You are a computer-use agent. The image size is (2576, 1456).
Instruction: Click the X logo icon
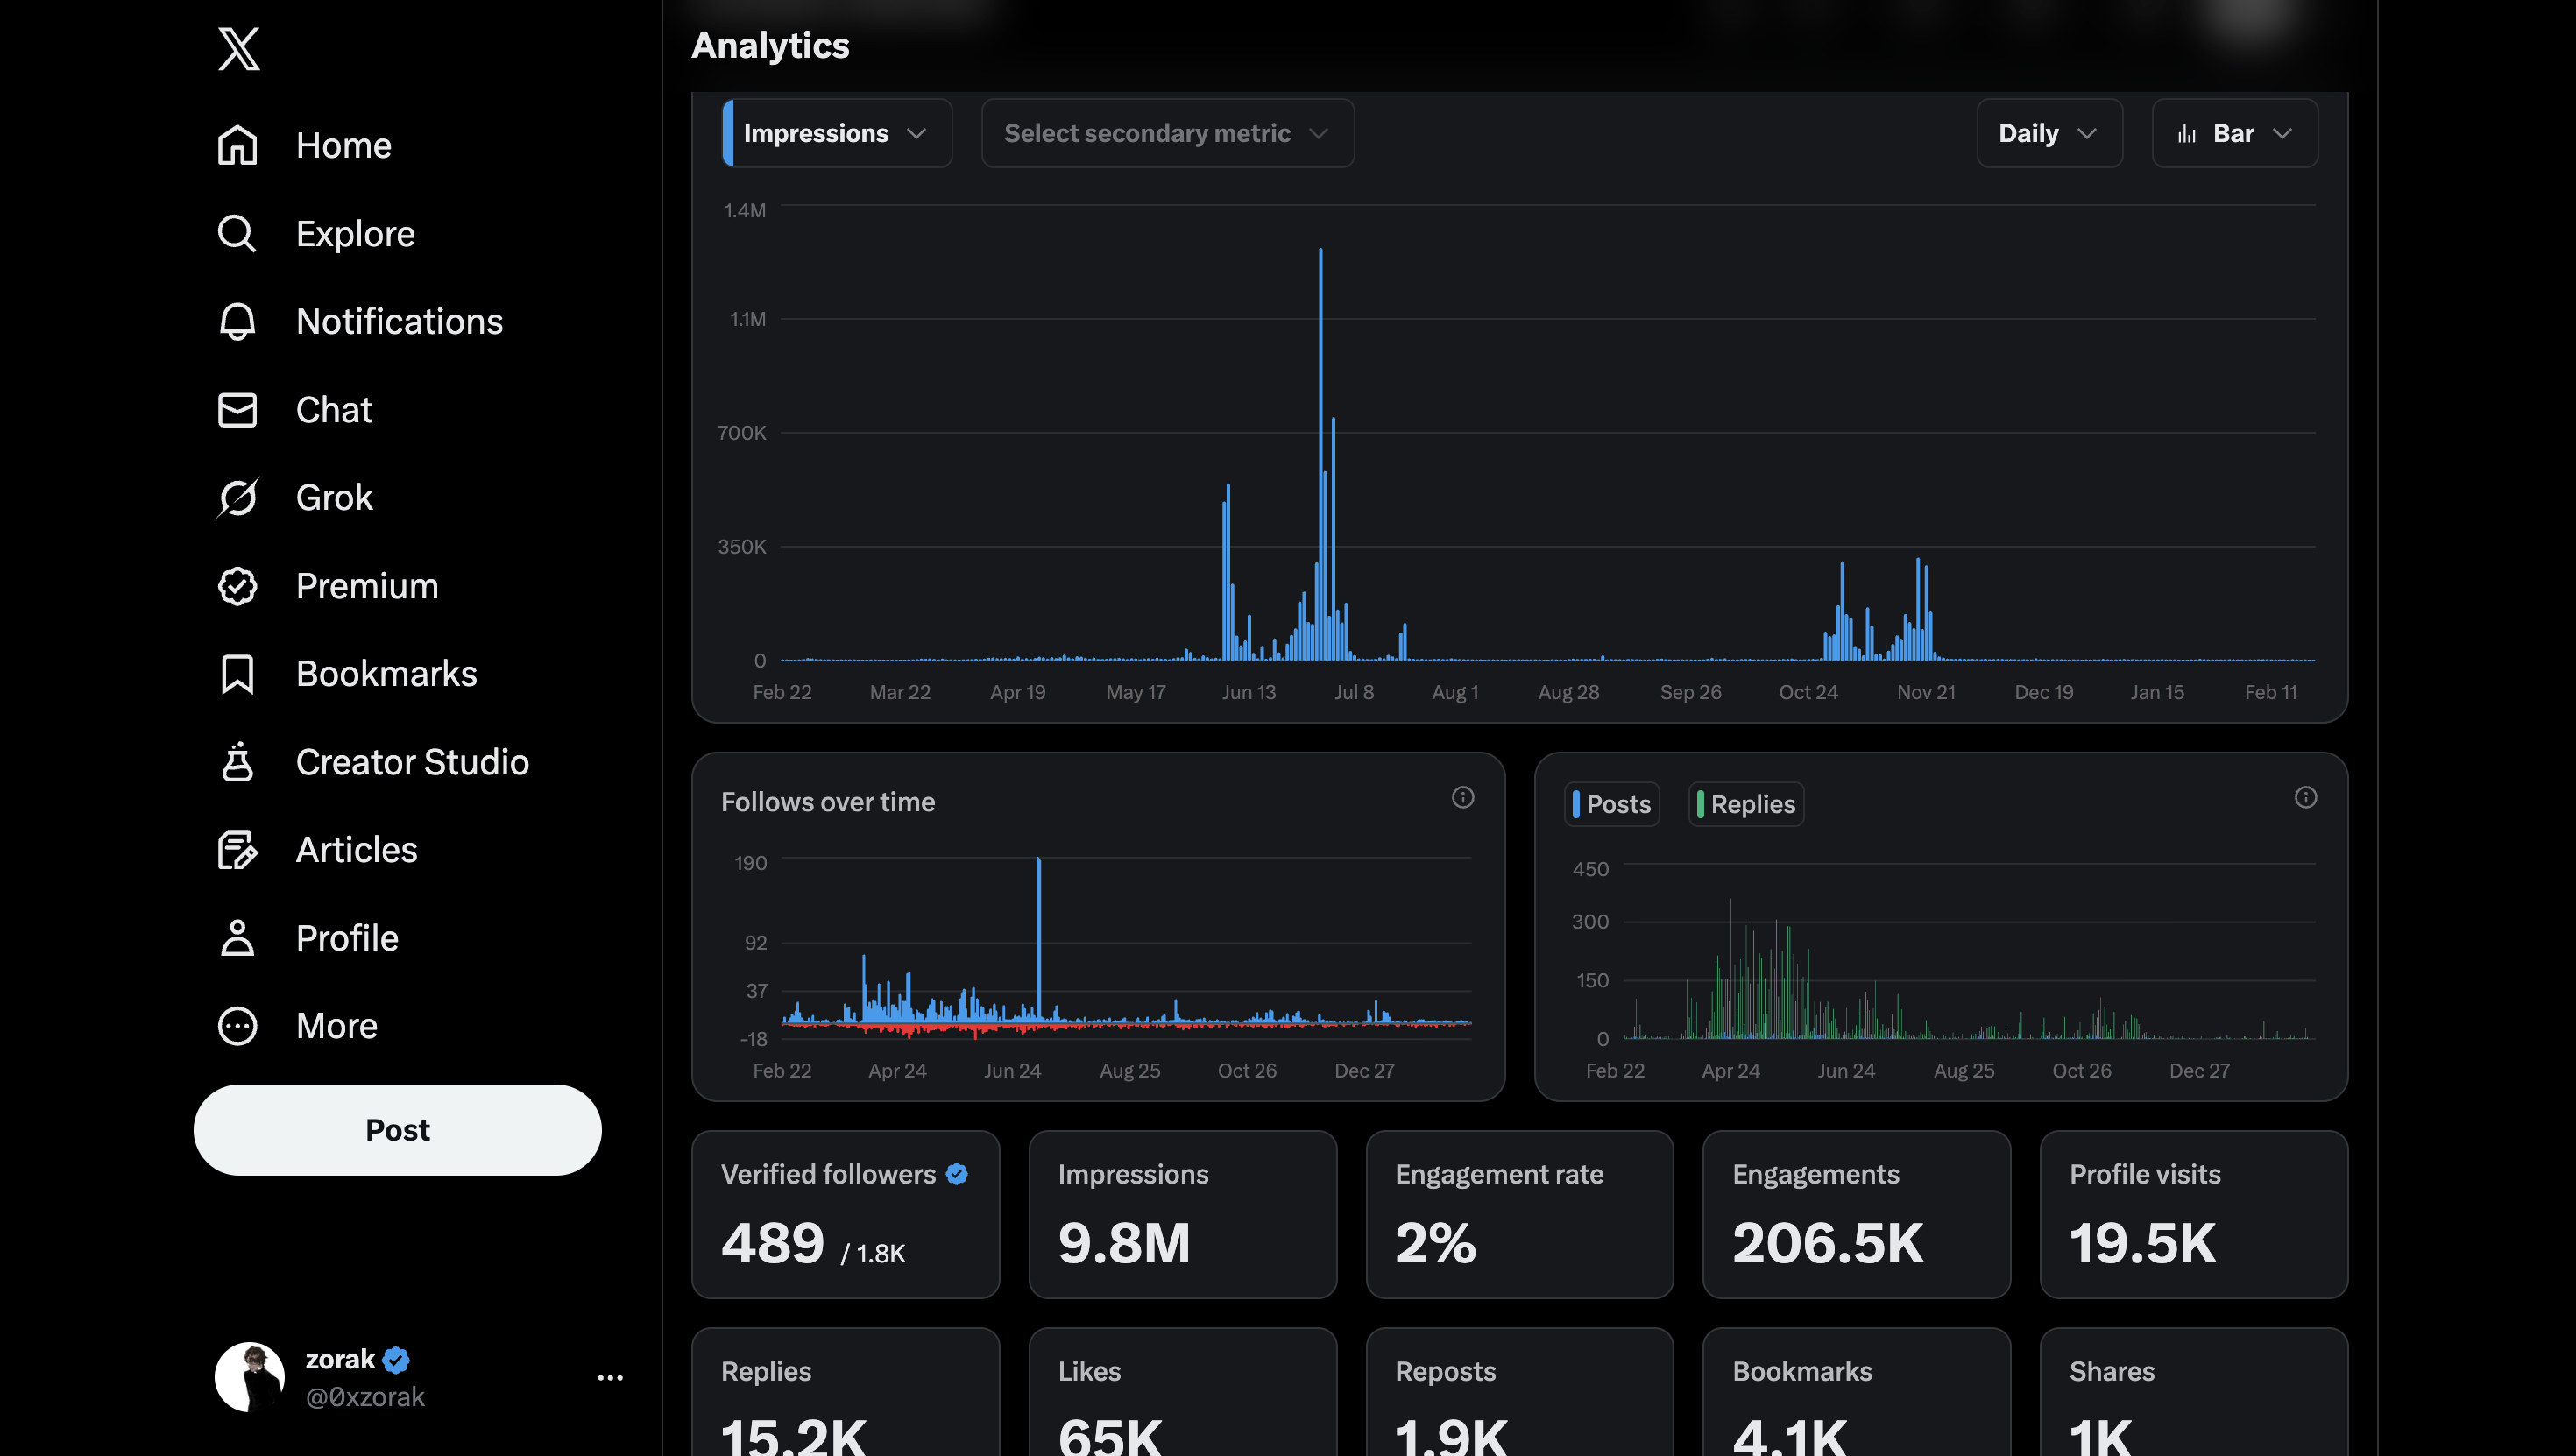tap(238, 48)
